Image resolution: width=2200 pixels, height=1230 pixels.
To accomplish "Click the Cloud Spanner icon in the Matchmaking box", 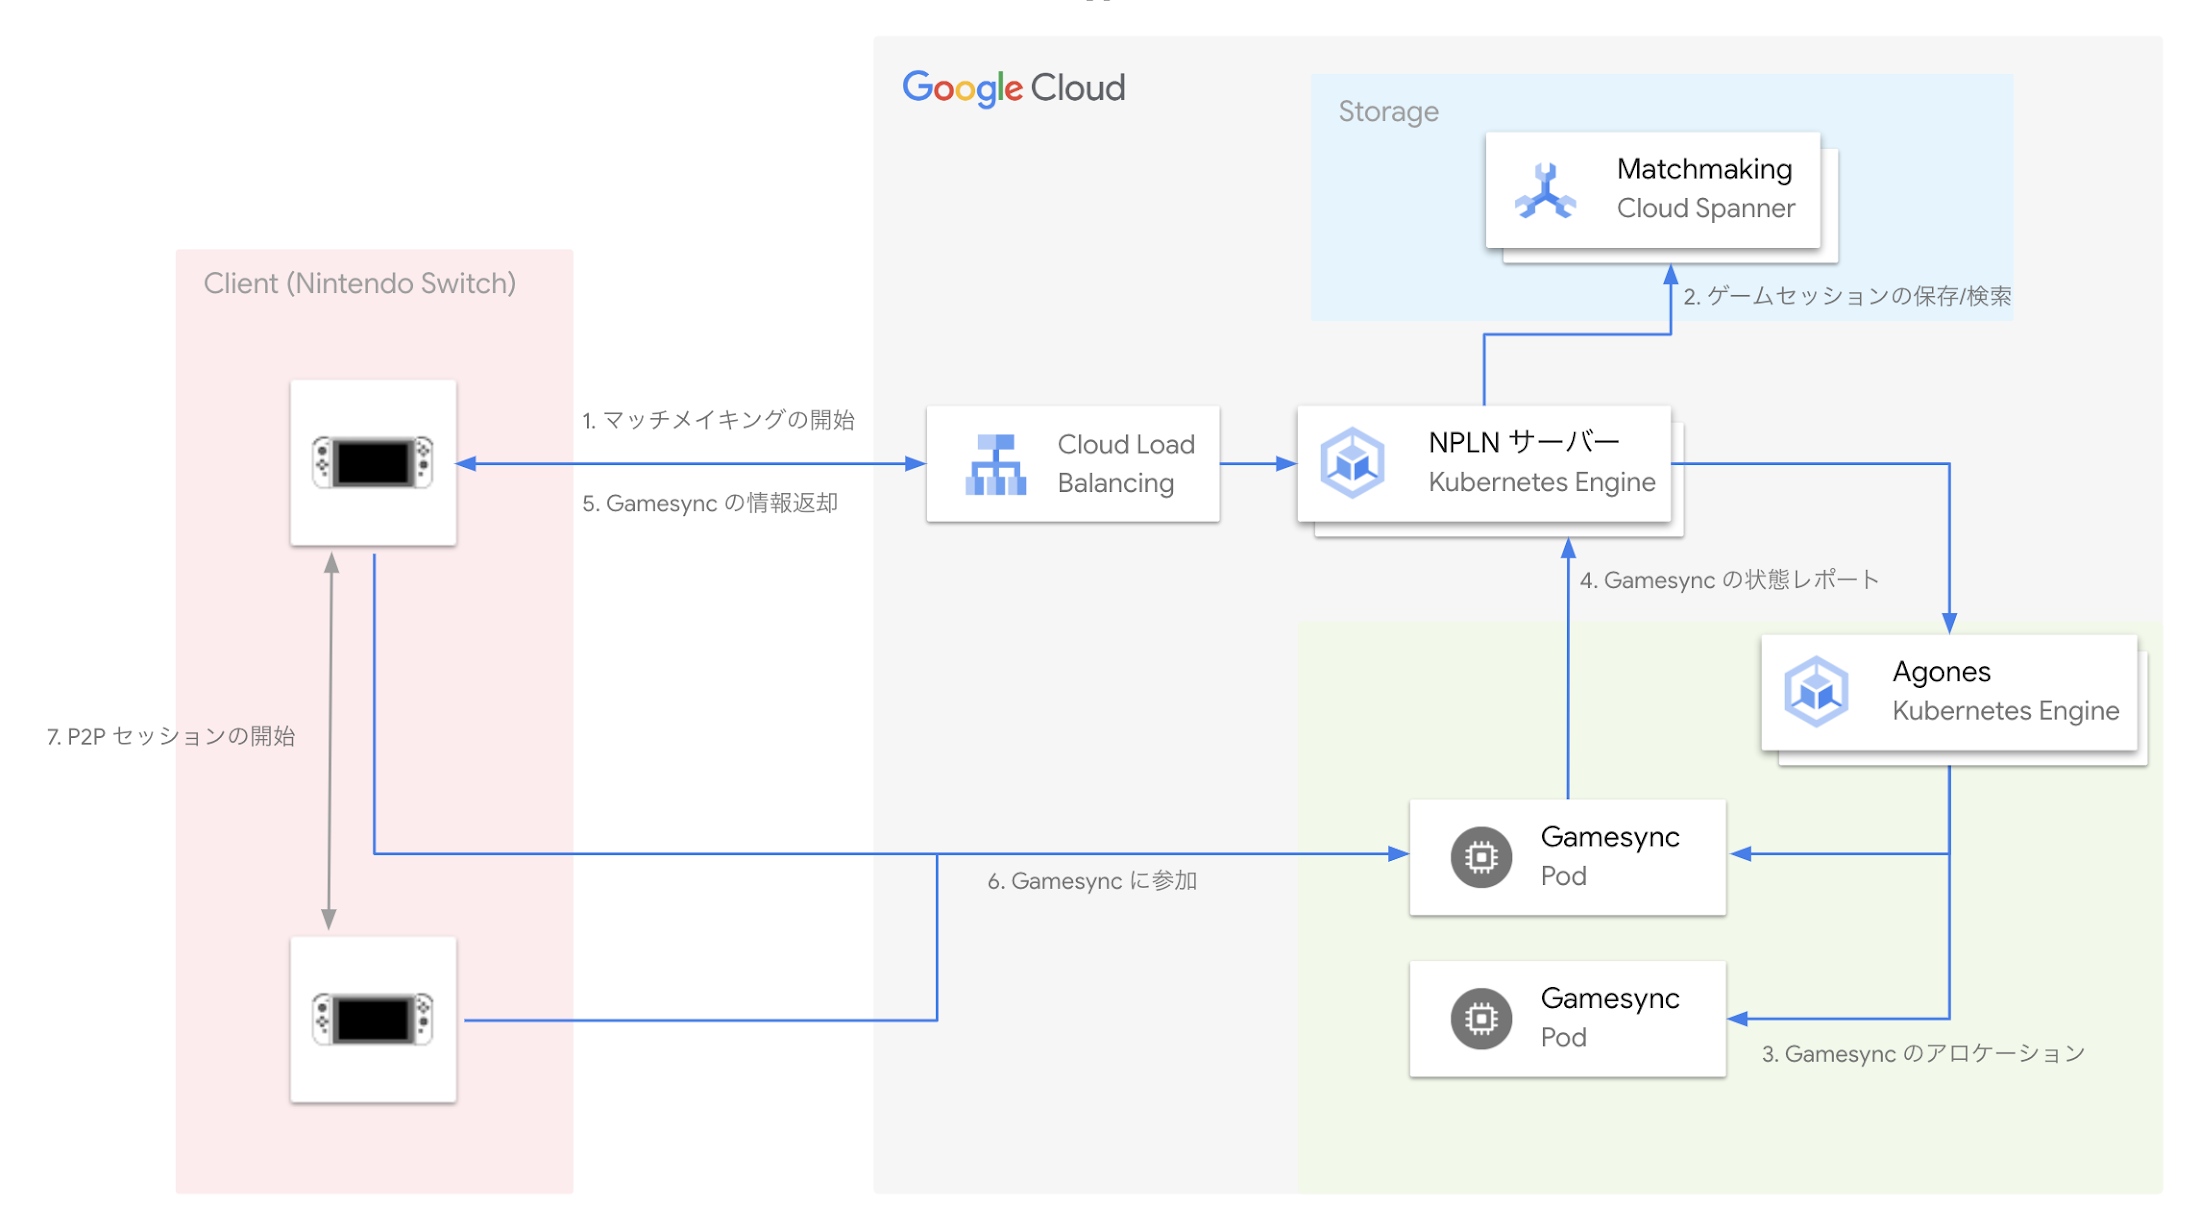I will [1545, 191].
